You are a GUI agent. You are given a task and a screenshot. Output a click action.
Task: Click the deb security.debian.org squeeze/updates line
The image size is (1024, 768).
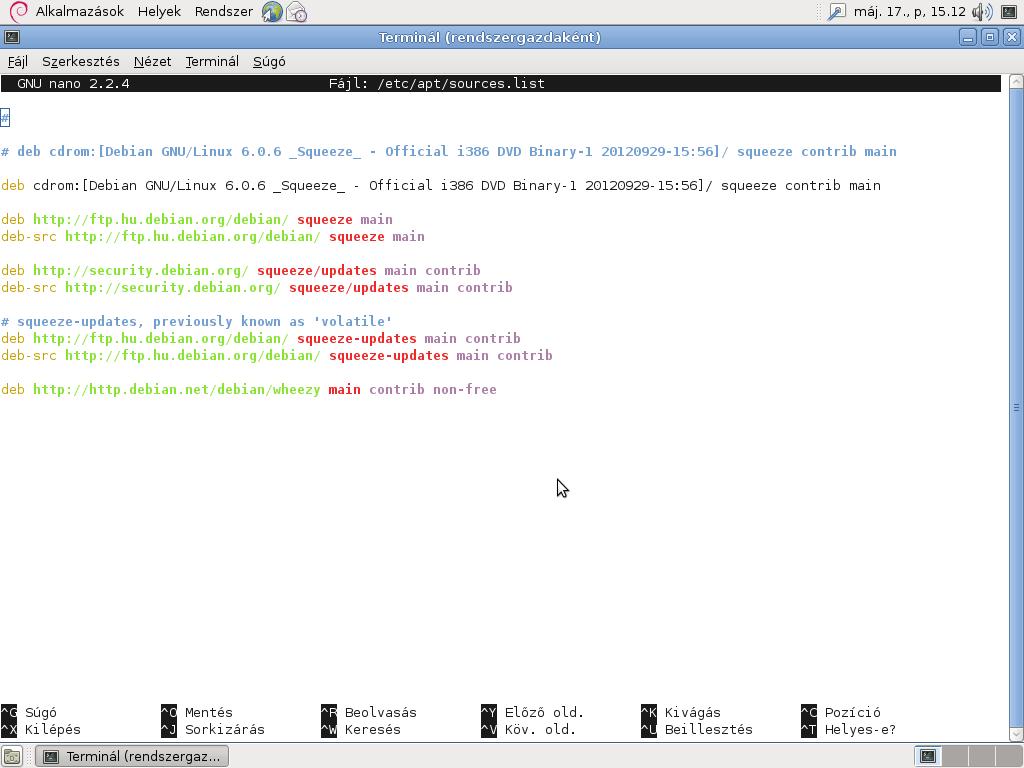240,270
